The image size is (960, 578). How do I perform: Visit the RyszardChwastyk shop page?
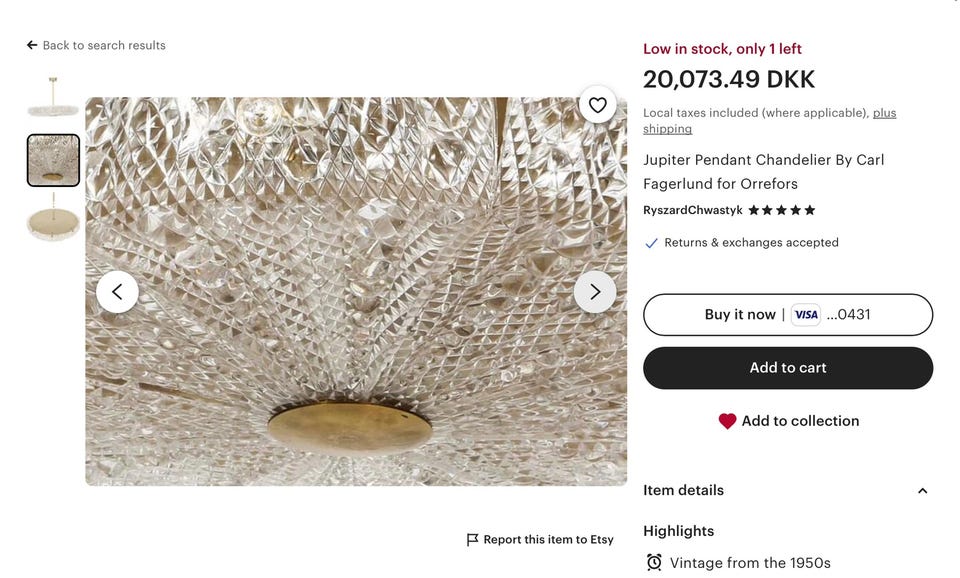(x=692, y=210)
